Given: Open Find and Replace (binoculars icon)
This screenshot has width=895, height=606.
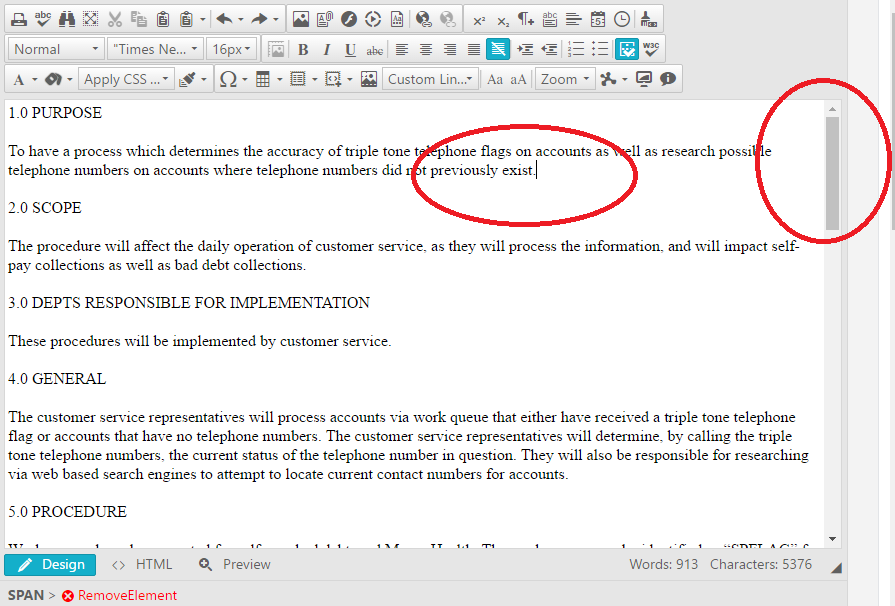Looking at the screenshot, I should [x=67, y=19].
